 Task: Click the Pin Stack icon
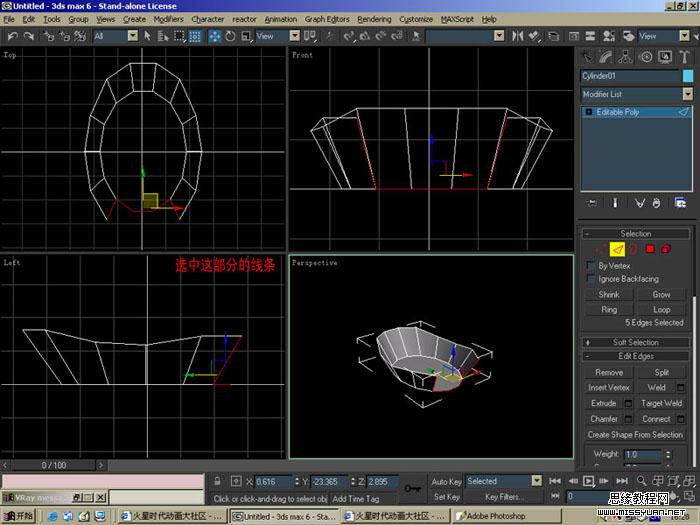coord(592,203)
